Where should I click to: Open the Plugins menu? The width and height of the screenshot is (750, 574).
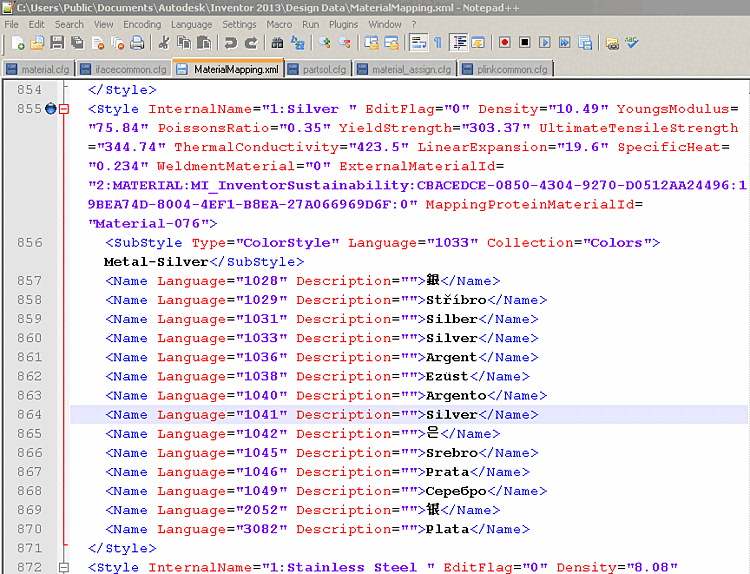343,24
